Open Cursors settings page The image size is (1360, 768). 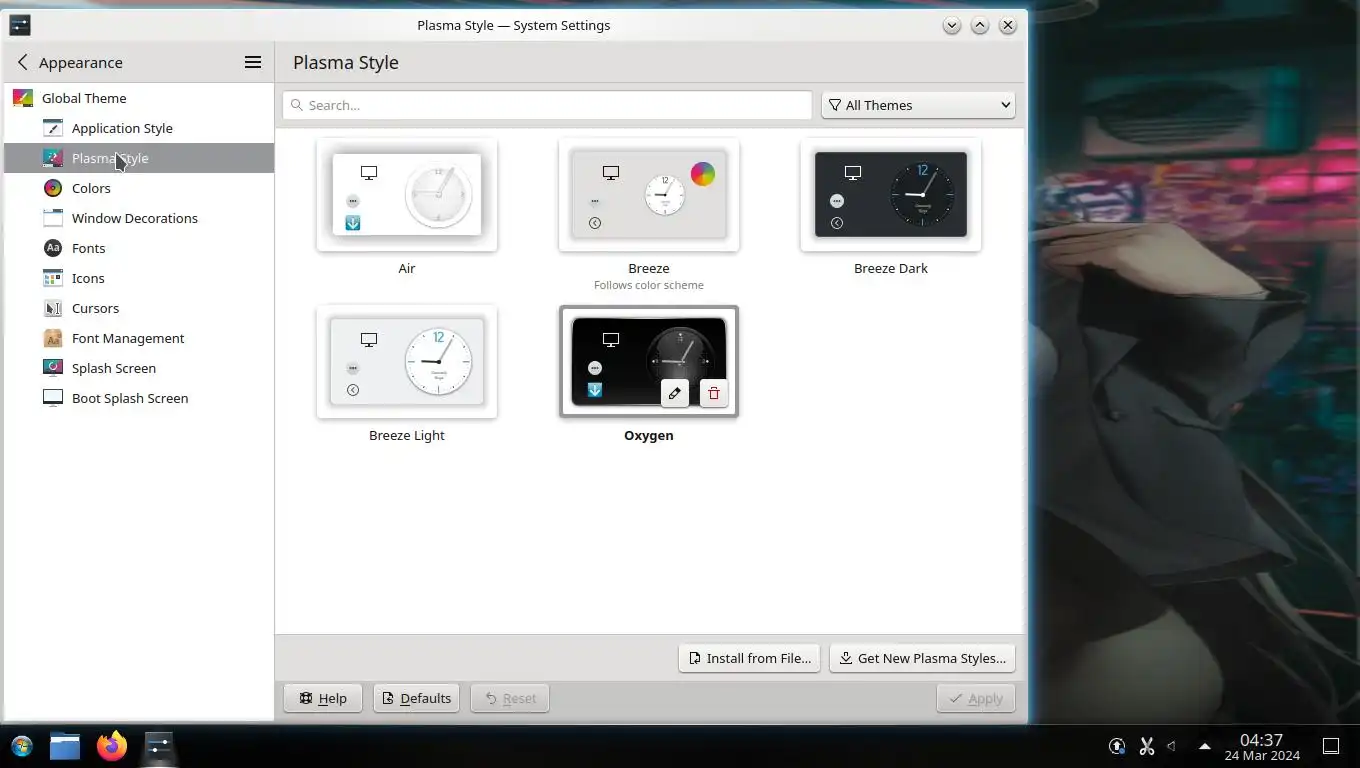click(x=139, y=308)
